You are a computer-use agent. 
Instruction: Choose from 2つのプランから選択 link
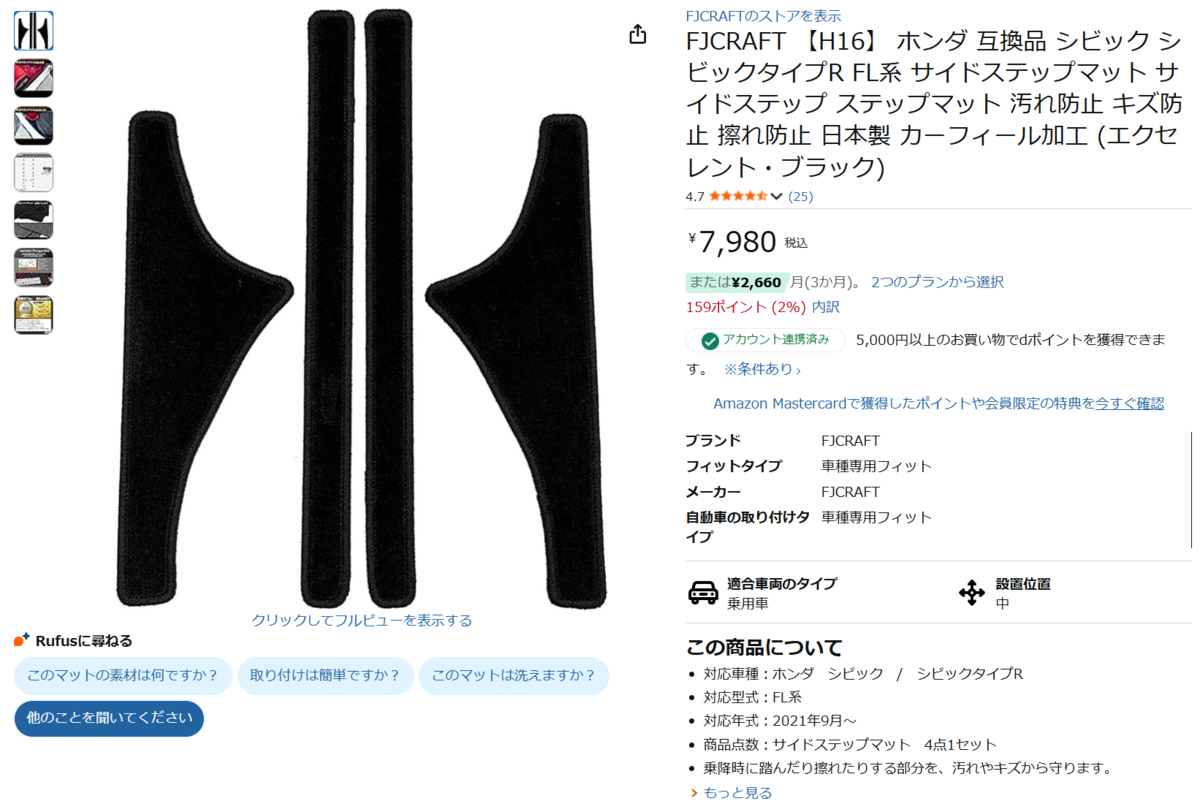point(937,282)
